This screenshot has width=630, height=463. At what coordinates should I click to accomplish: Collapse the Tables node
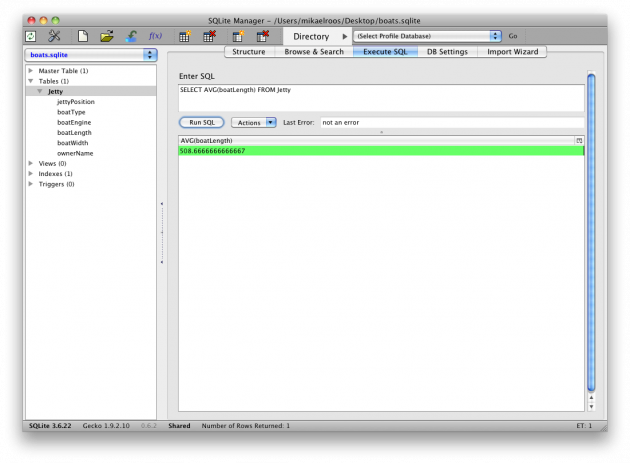[x=31, y=81]
